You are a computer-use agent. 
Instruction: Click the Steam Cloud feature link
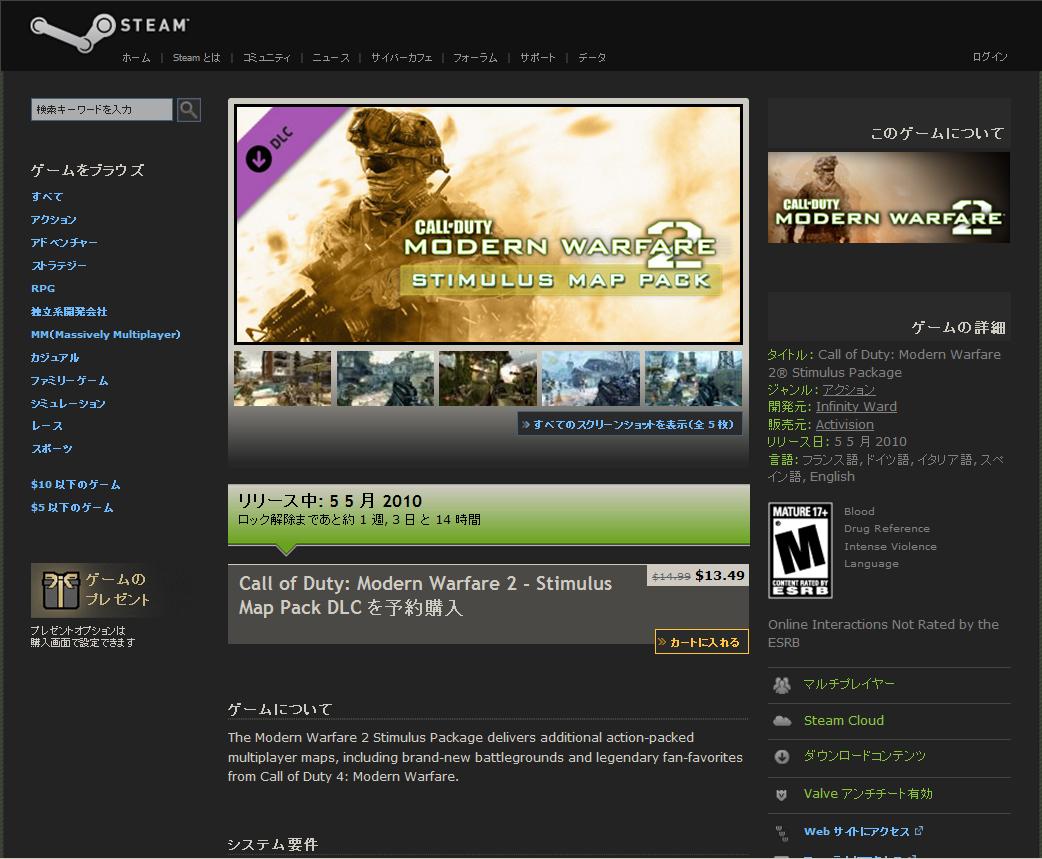pyautogui.click(x=844, y=721)
